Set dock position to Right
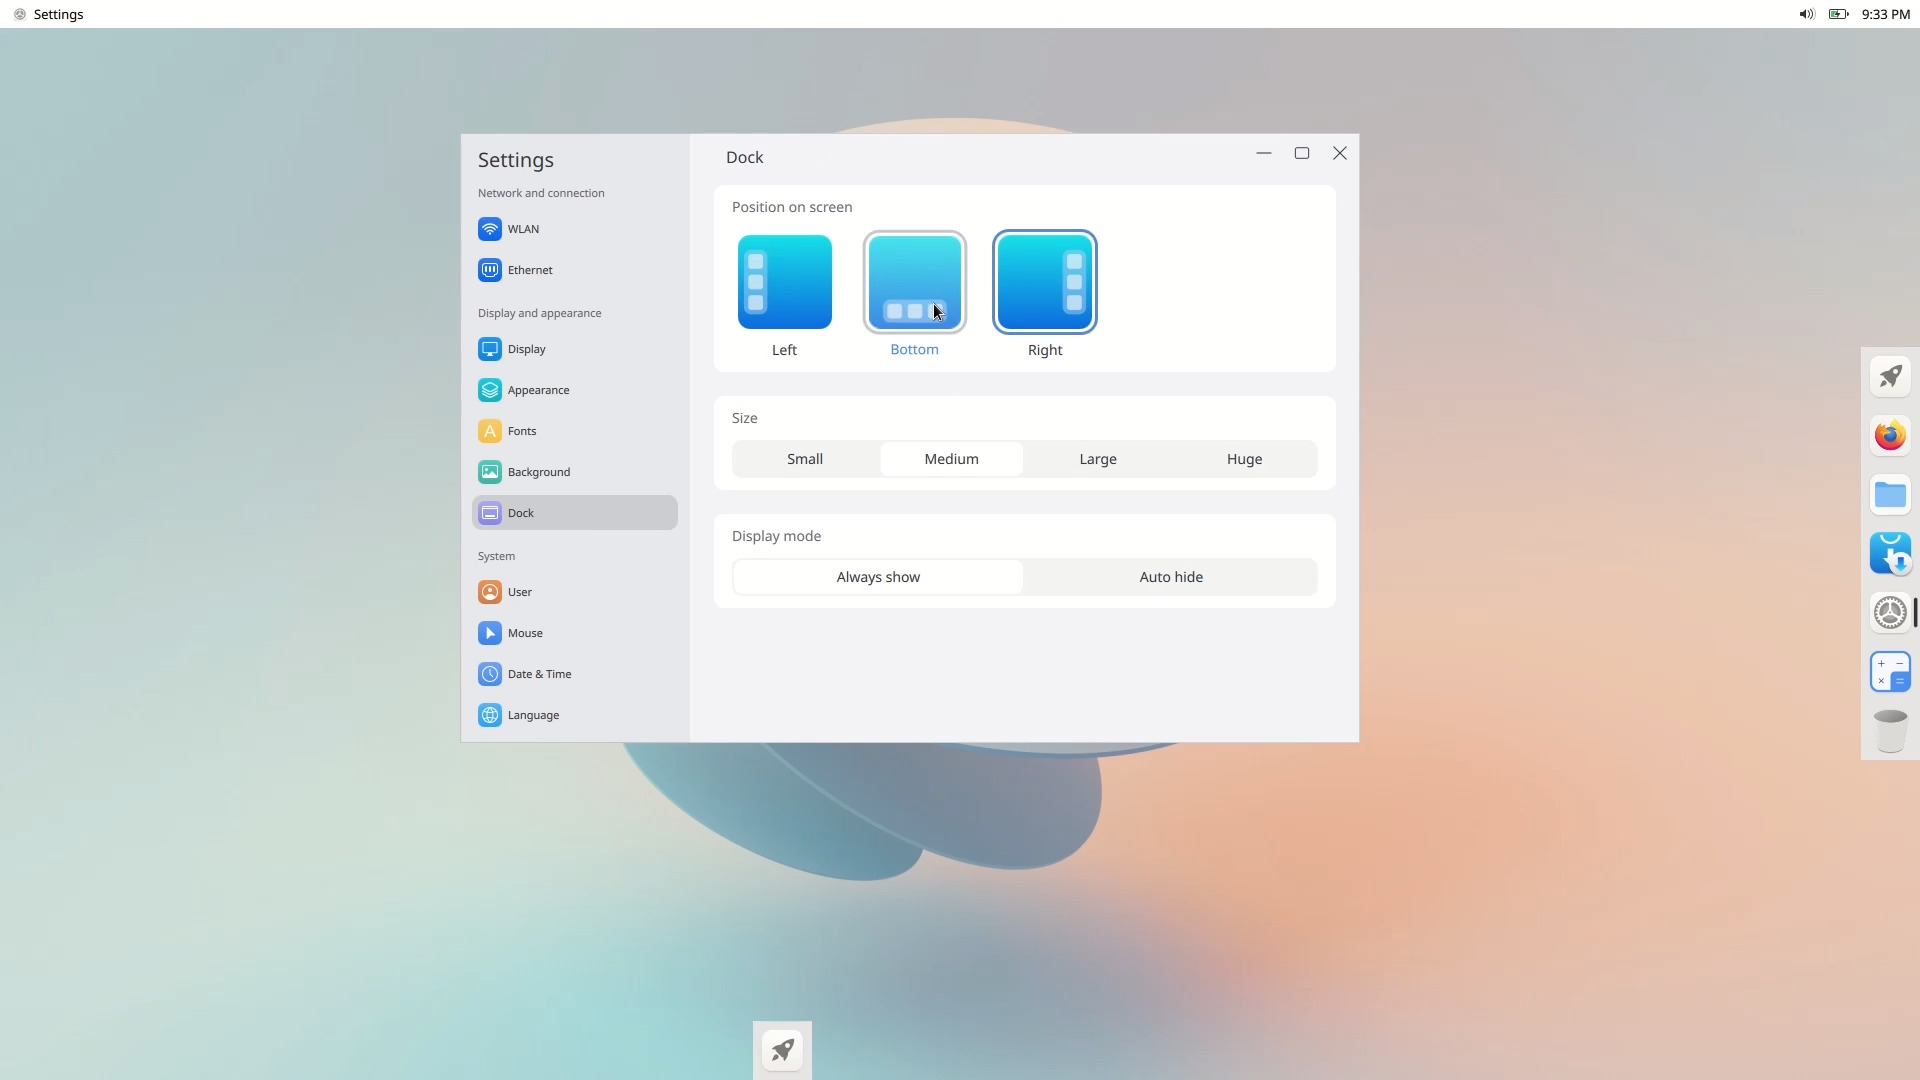Image resolution: width=1920 pixels, height=1080 pixels. pos(1045,282)
